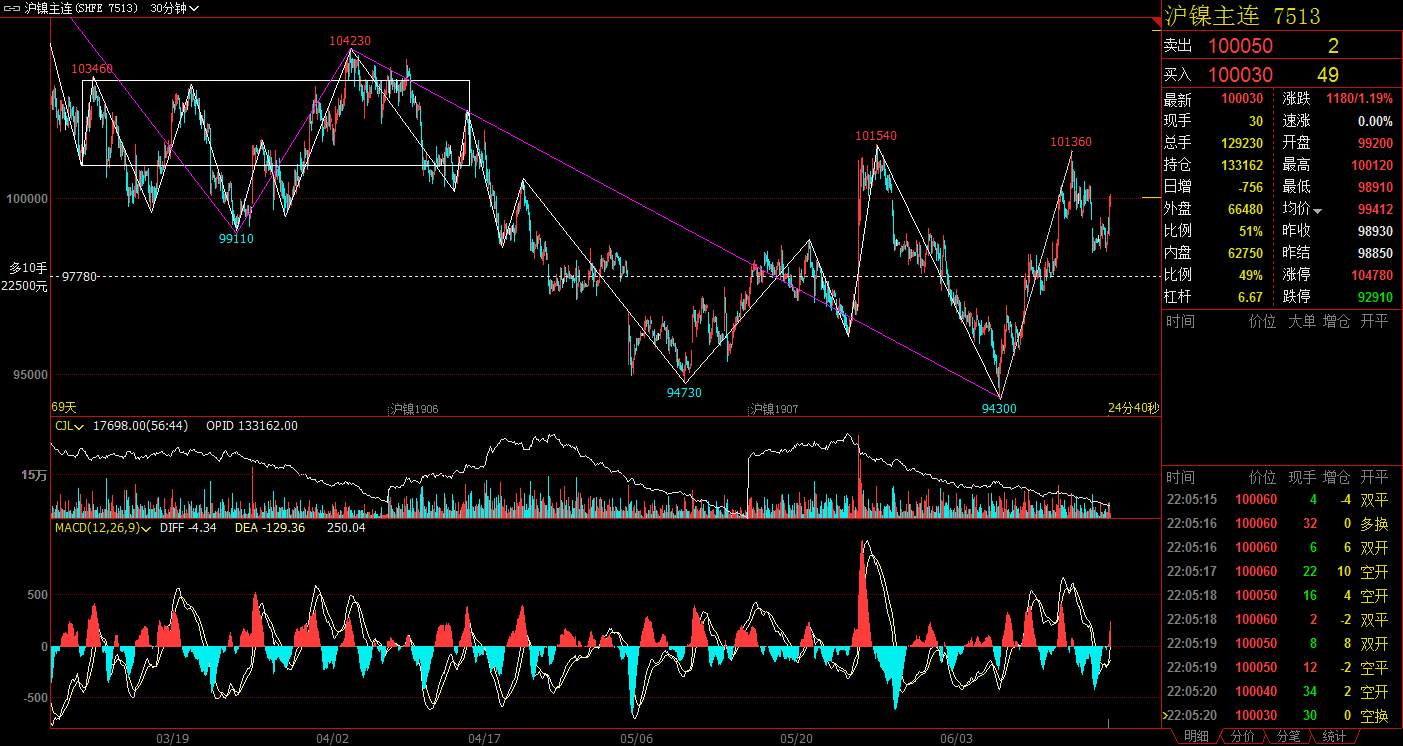Click the 沪镍1906 contract marker on chart
The image size is (1403, 746).
[414, 409]
